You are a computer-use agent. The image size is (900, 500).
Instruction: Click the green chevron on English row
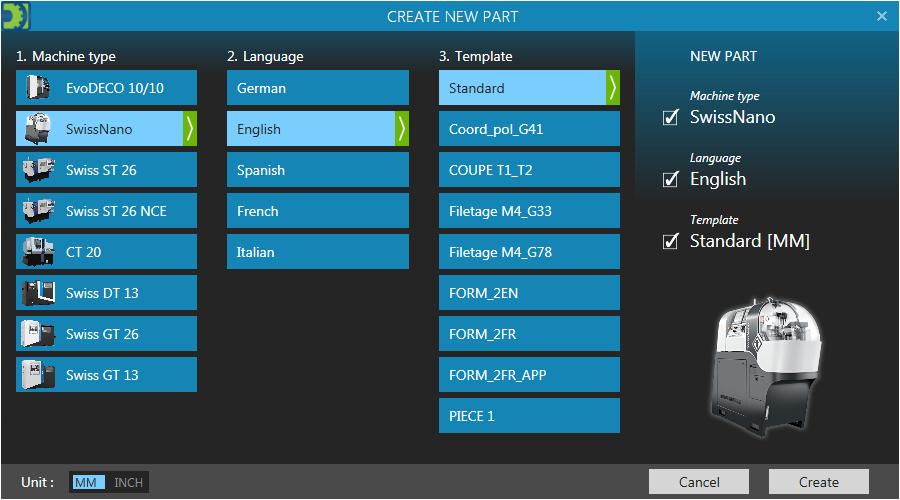[x=402, y=129]
